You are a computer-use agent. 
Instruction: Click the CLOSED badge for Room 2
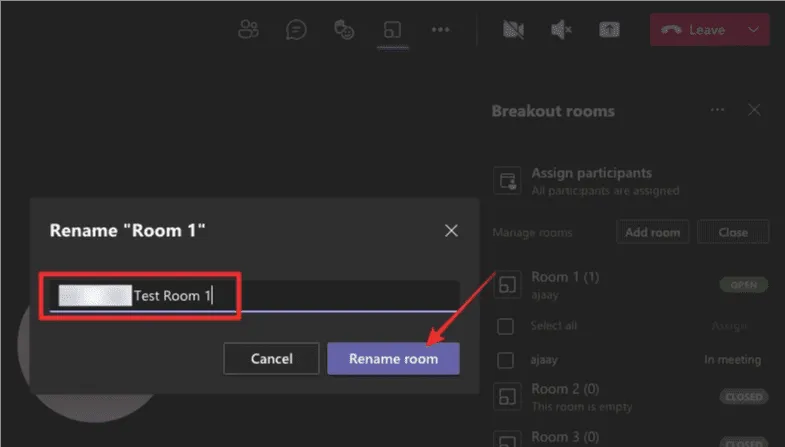[743, 397]
